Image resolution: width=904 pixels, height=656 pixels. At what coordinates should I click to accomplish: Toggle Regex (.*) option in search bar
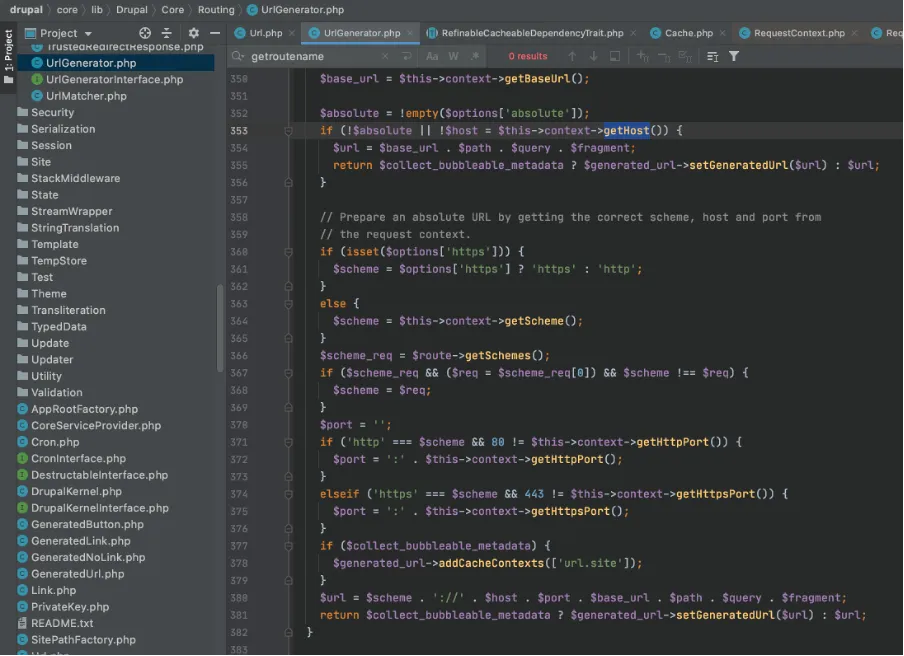tap(475, 56)
